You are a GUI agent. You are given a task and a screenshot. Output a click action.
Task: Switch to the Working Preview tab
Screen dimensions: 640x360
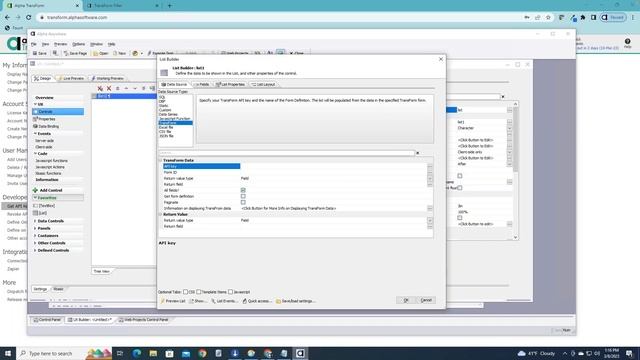[x=107, y=78]
